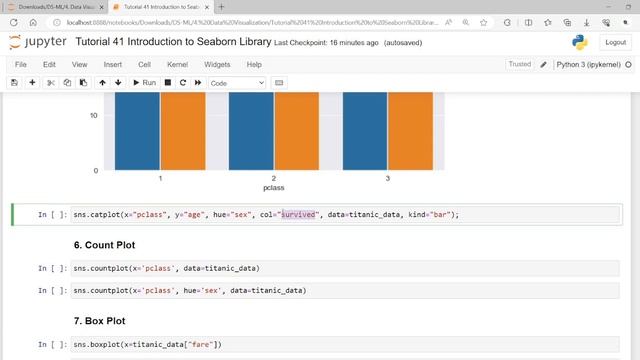Move selected cell down arrow
Screen dimensions: 640x360
pyautogui.click(x=118, y=83)
